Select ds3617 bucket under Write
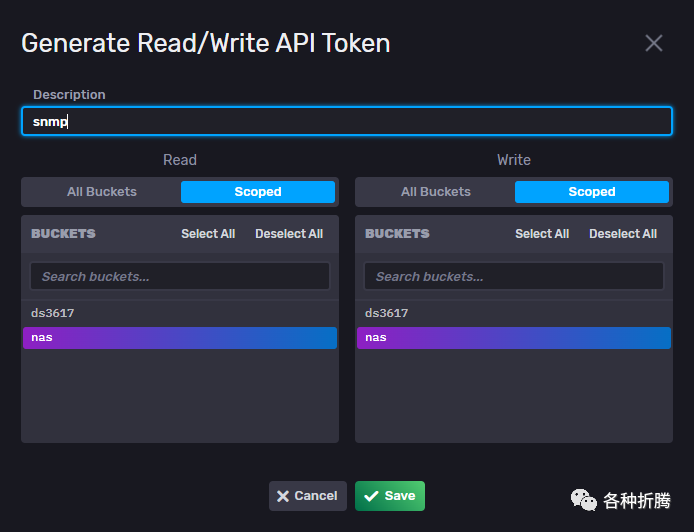Image resolution: width=694 pixels, height=532 pixels. click(387, 313)
